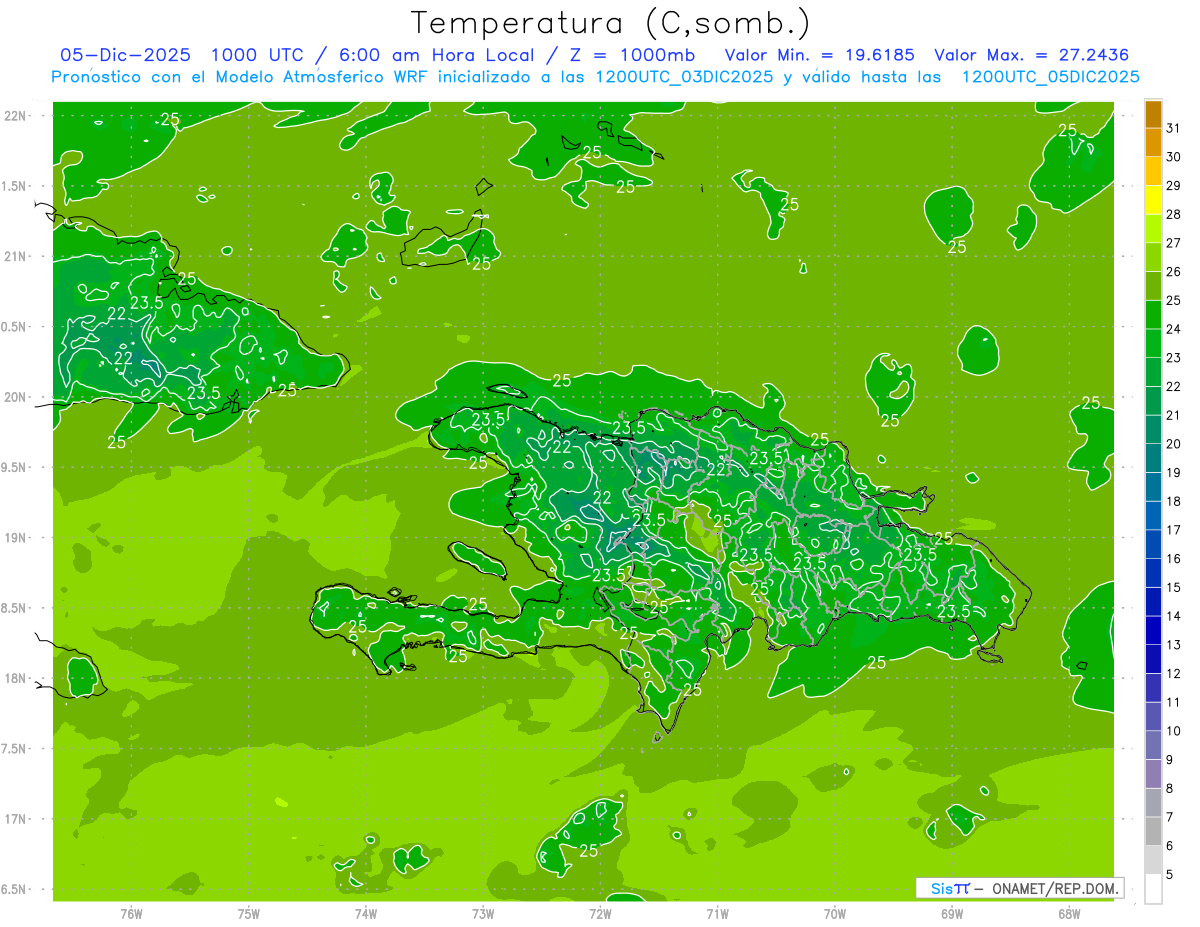
Task: Click the '11' value on the color scale
Action: pos(1173,702)
